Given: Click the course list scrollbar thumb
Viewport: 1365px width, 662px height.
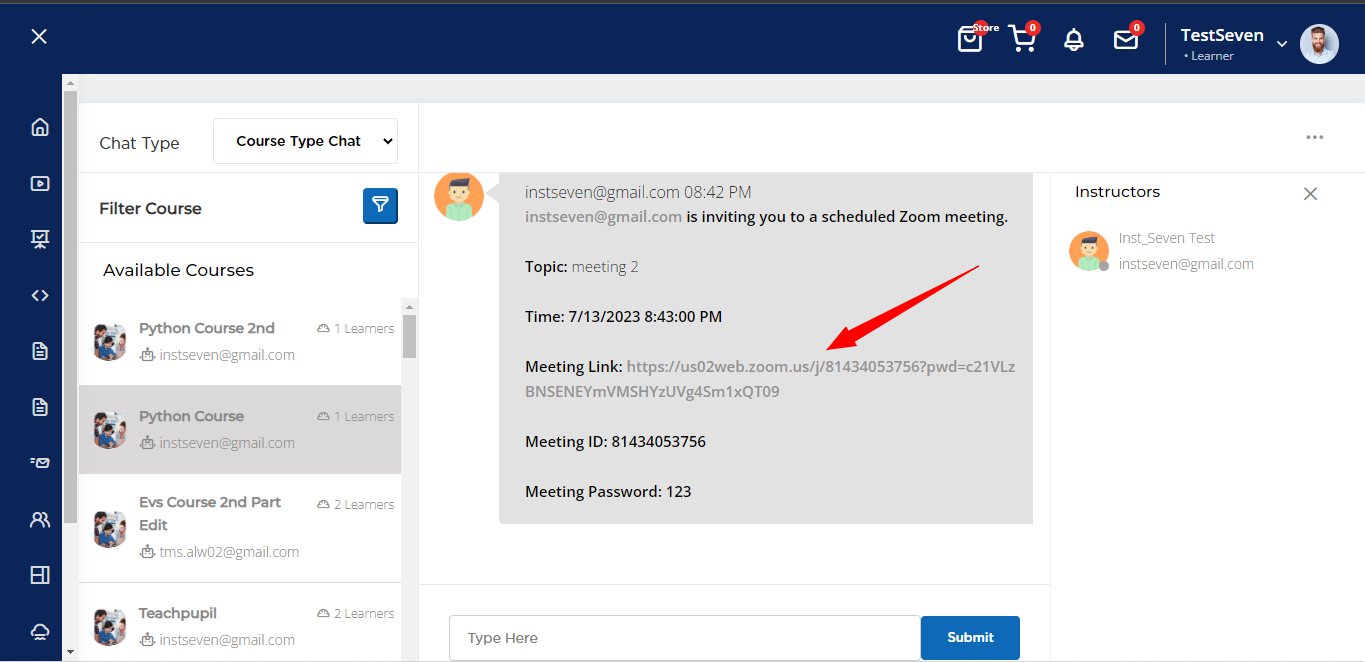Looking at the screenshot, I should coord(410,336).
